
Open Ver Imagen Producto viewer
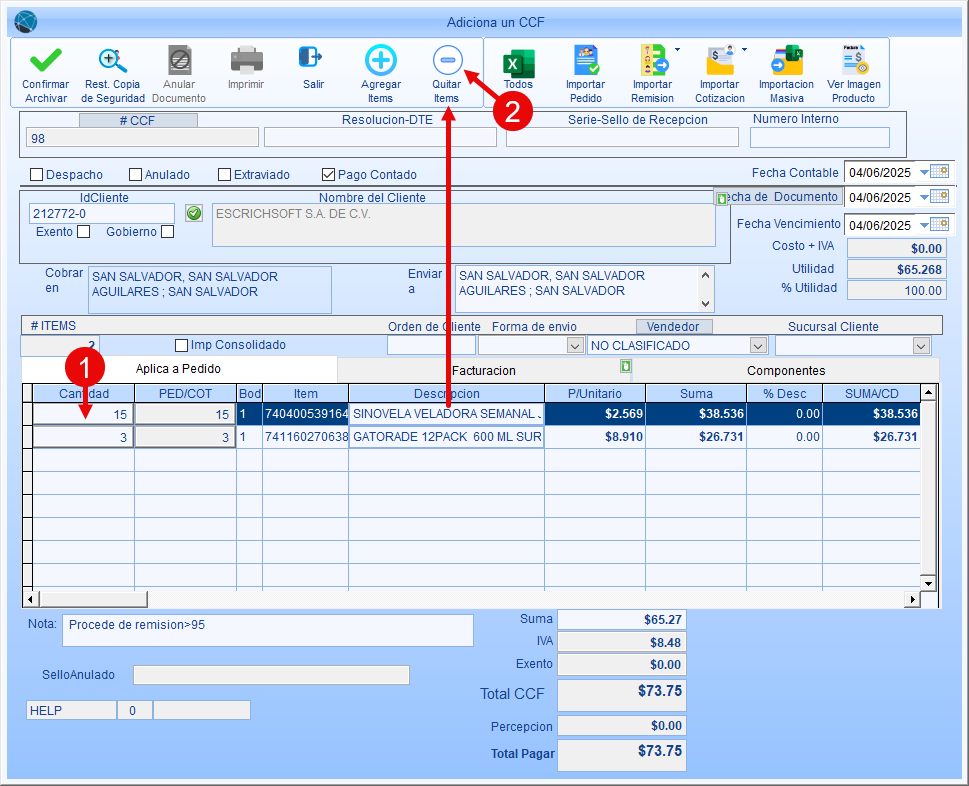pyautogui.click(x=853, y=60)
